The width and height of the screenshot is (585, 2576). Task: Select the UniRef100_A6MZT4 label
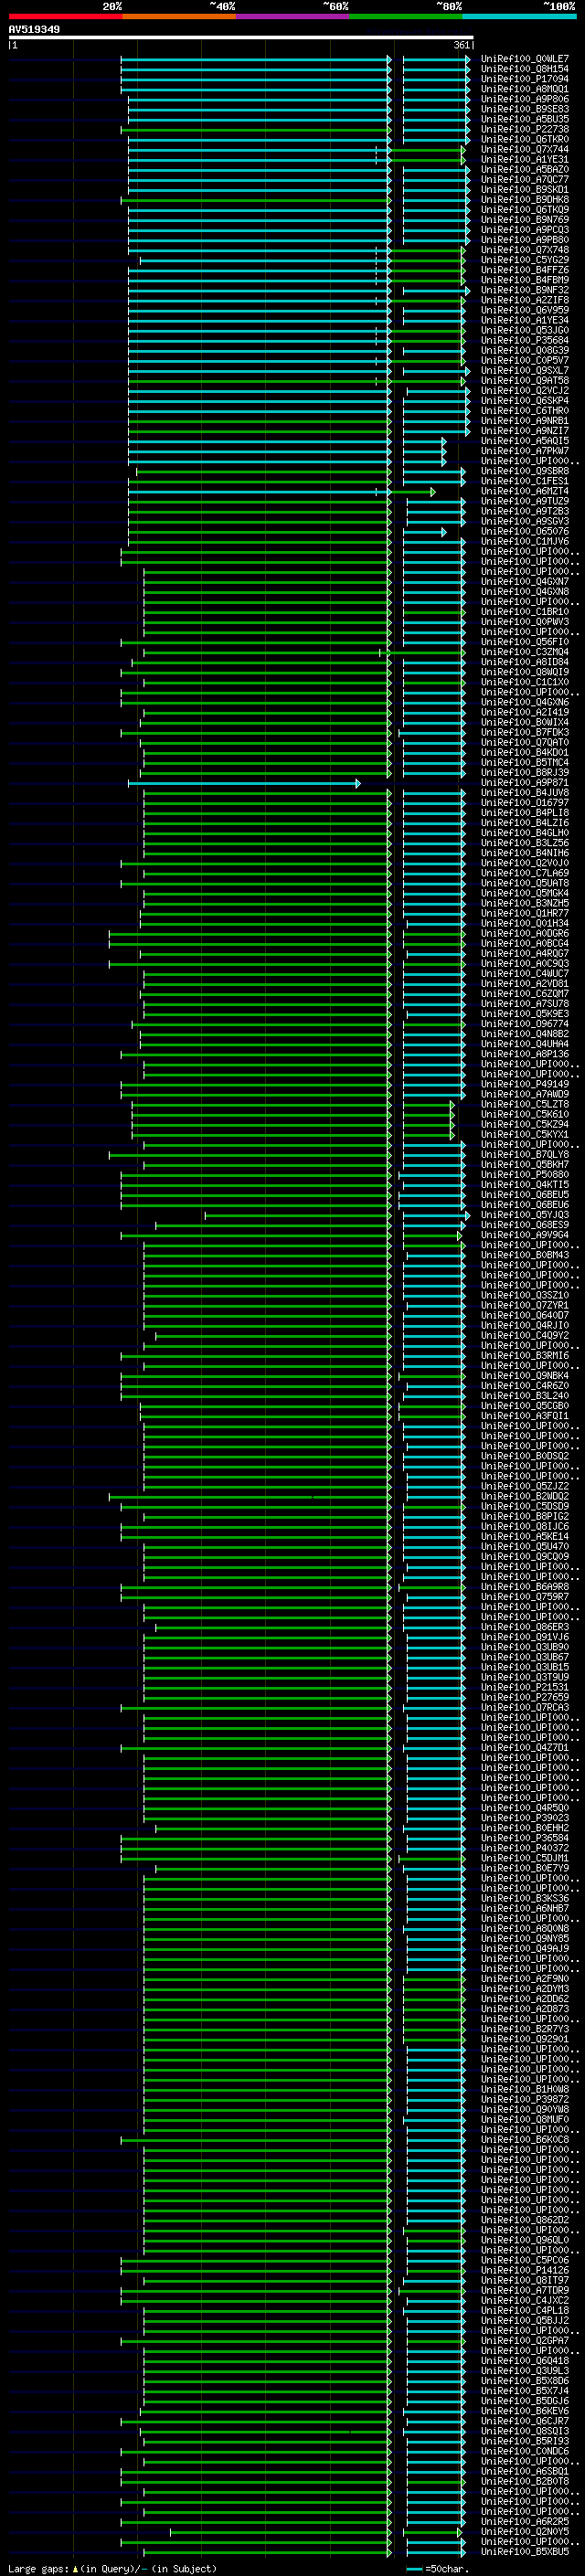[x=525, y=491]
